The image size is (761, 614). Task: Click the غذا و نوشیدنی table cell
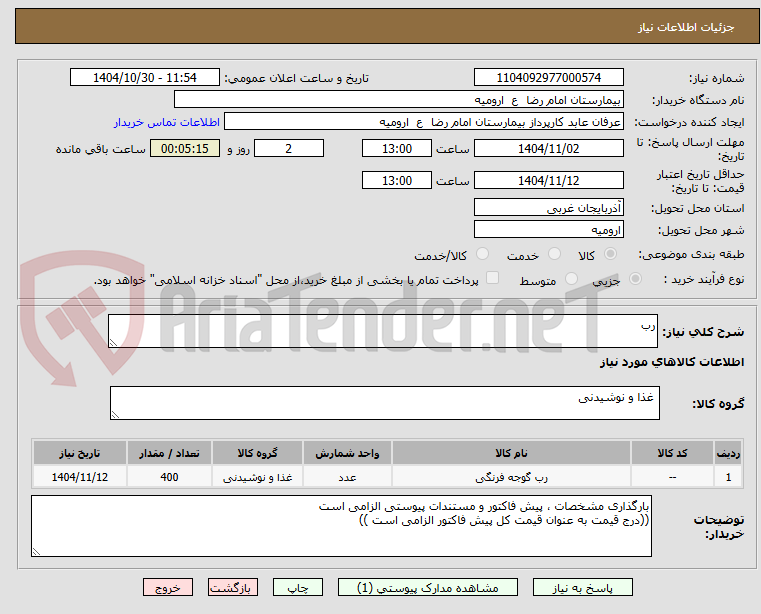[257, 477]
